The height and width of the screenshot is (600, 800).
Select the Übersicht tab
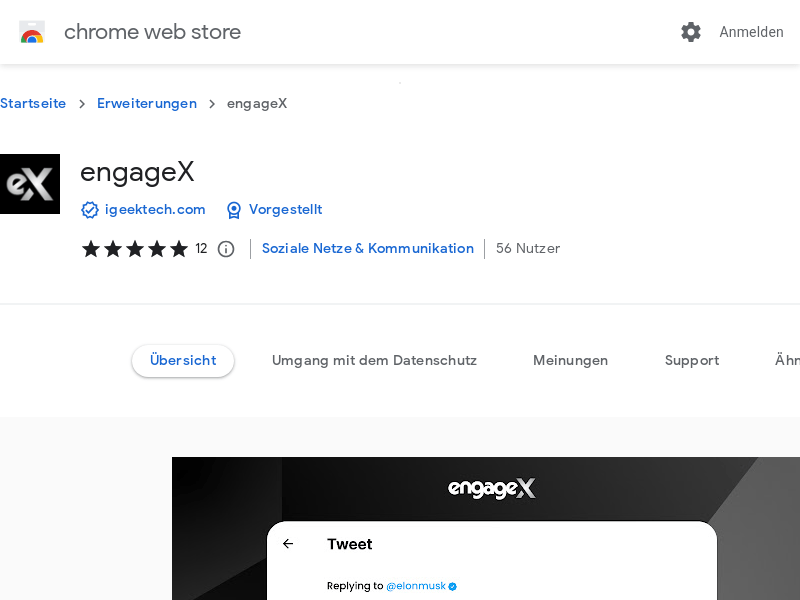pos(183,361)
